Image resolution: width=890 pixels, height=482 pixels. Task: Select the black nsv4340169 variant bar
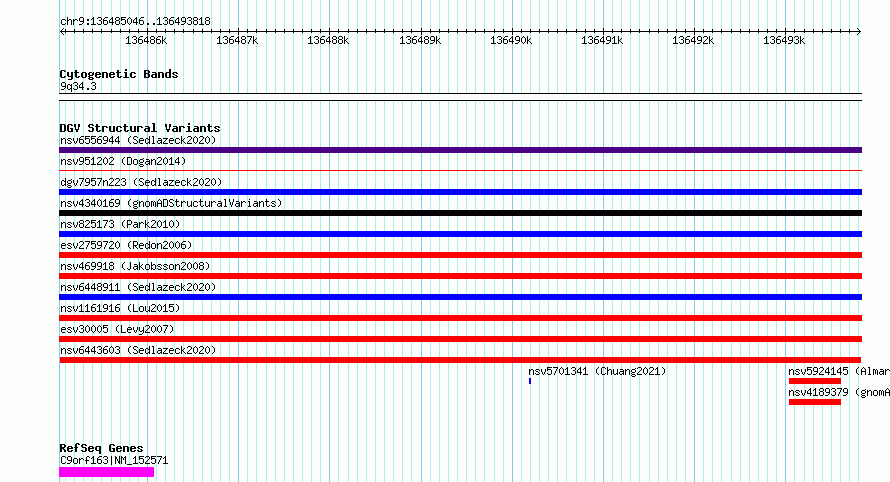460,213
